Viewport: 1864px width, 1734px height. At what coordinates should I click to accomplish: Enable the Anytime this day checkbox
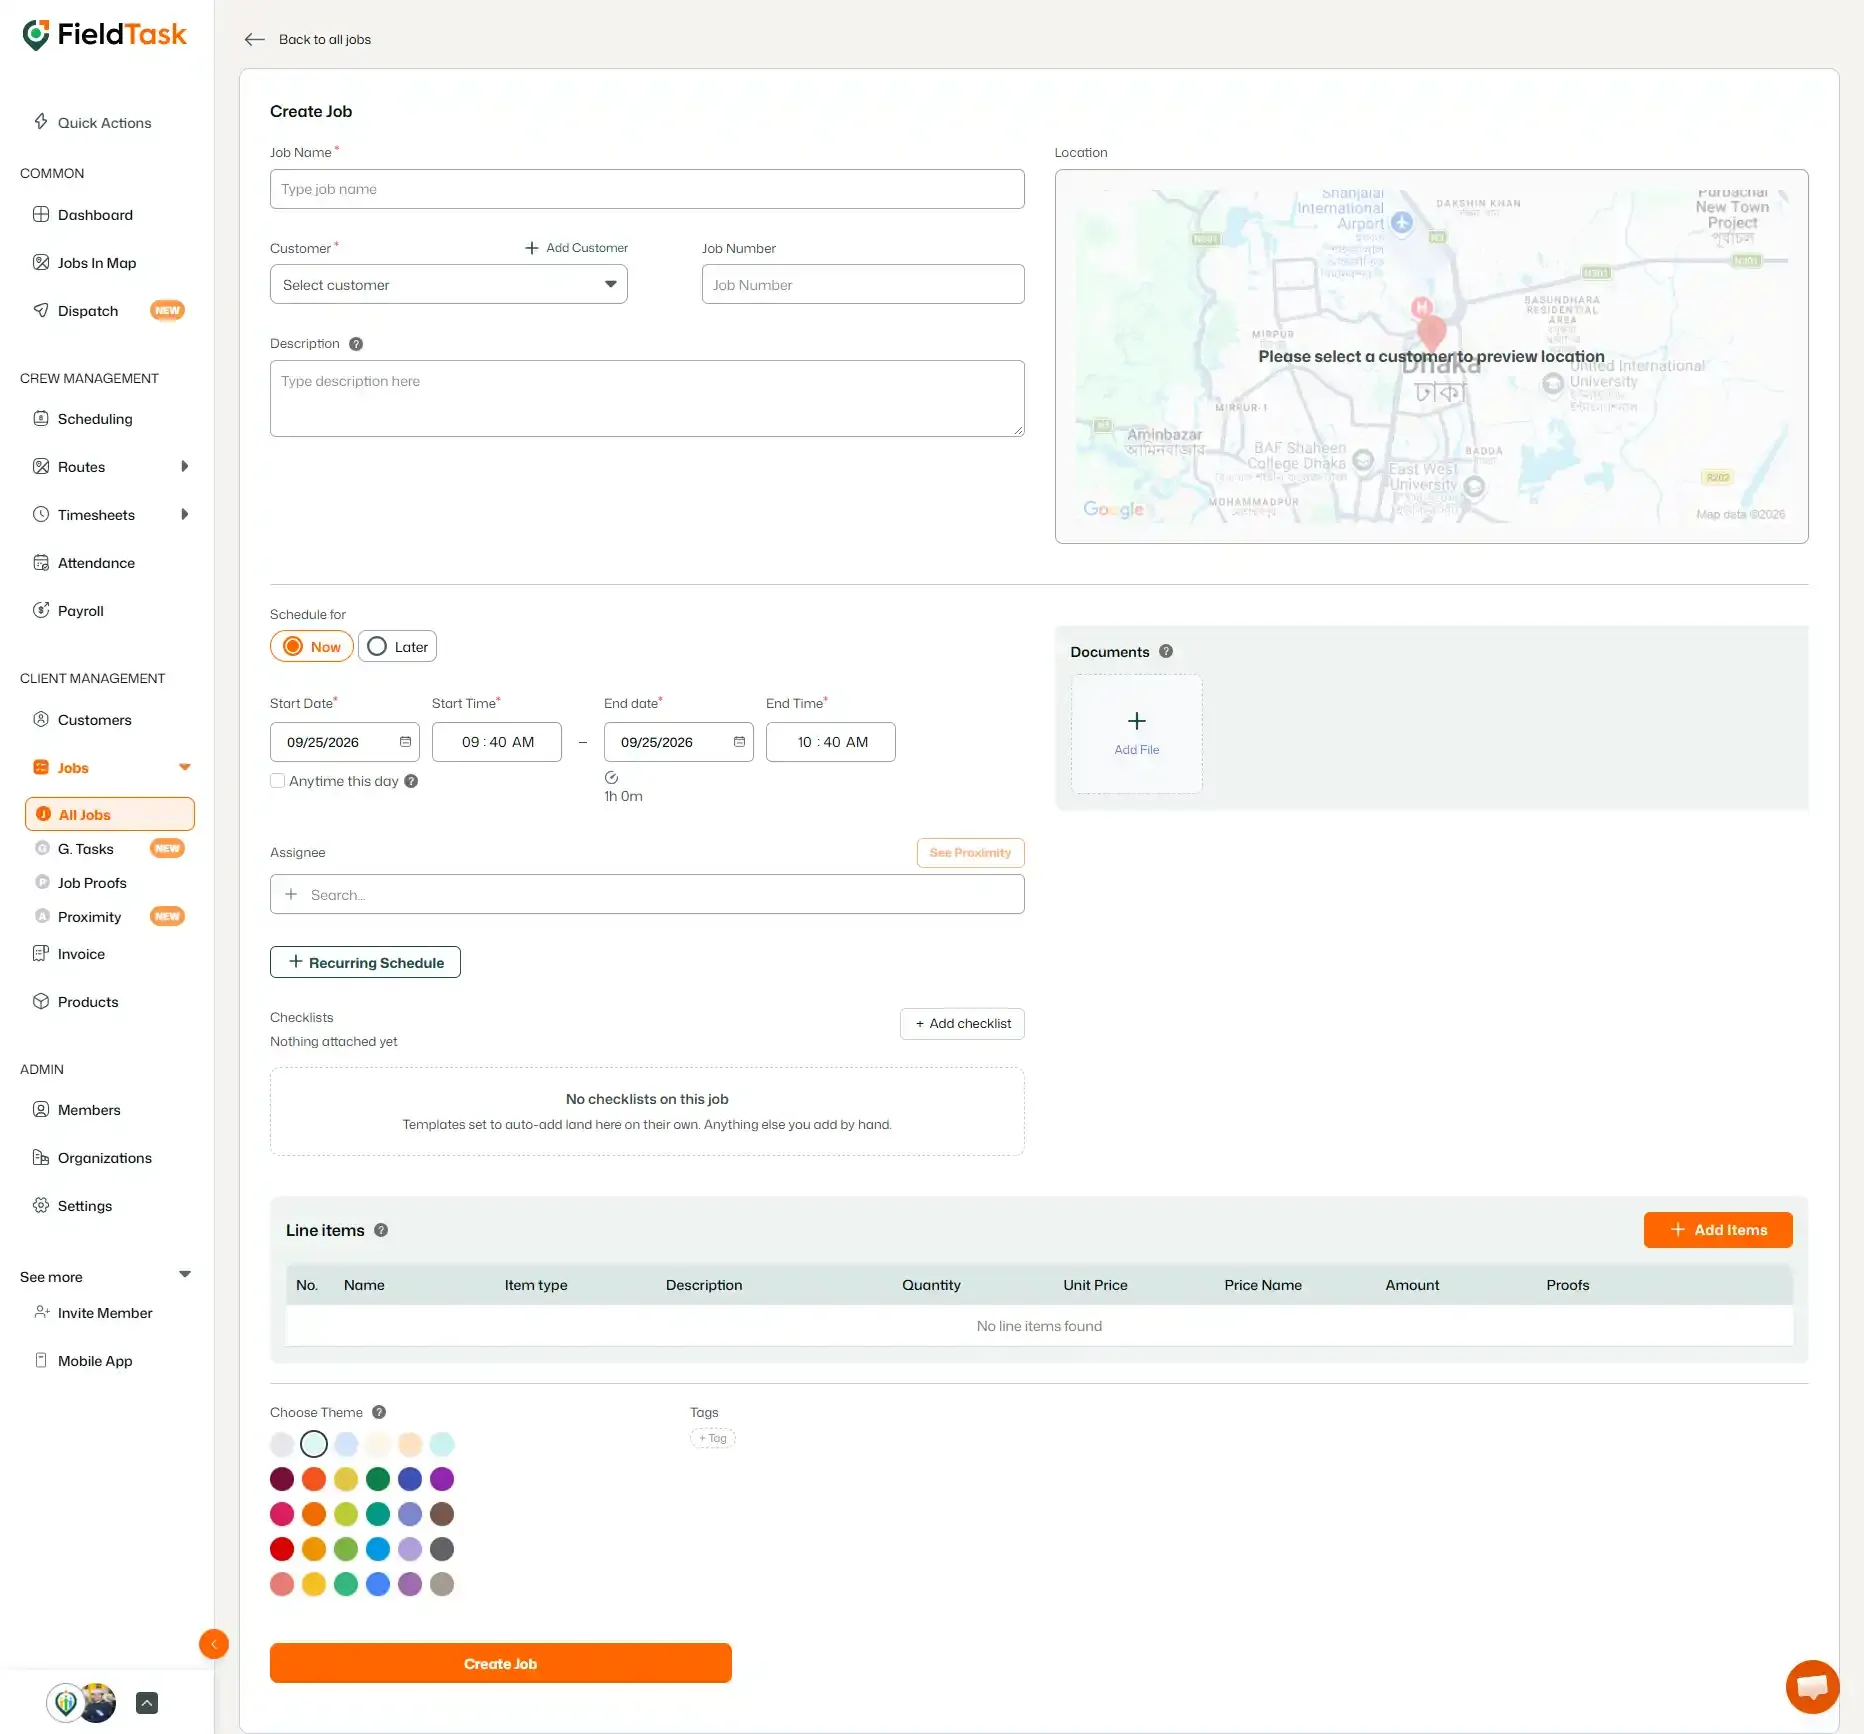coord(278,781)
